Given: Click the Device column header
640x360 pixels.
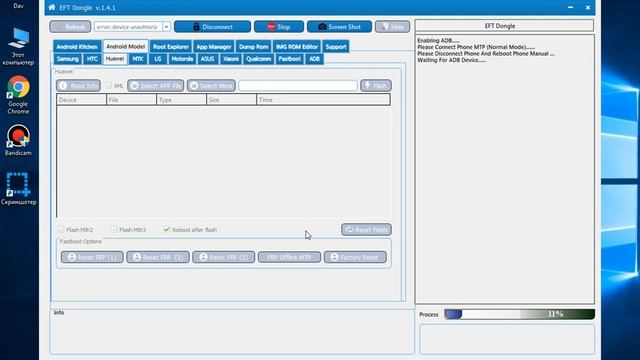Looking at the screenshot, I should [82, 100].
